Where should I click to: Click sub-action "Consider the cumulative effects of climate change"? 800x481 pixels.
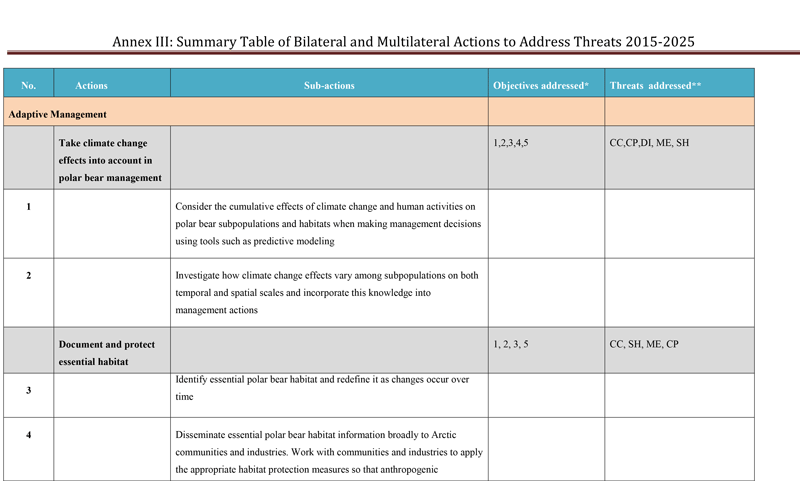[x=328, y=223]
